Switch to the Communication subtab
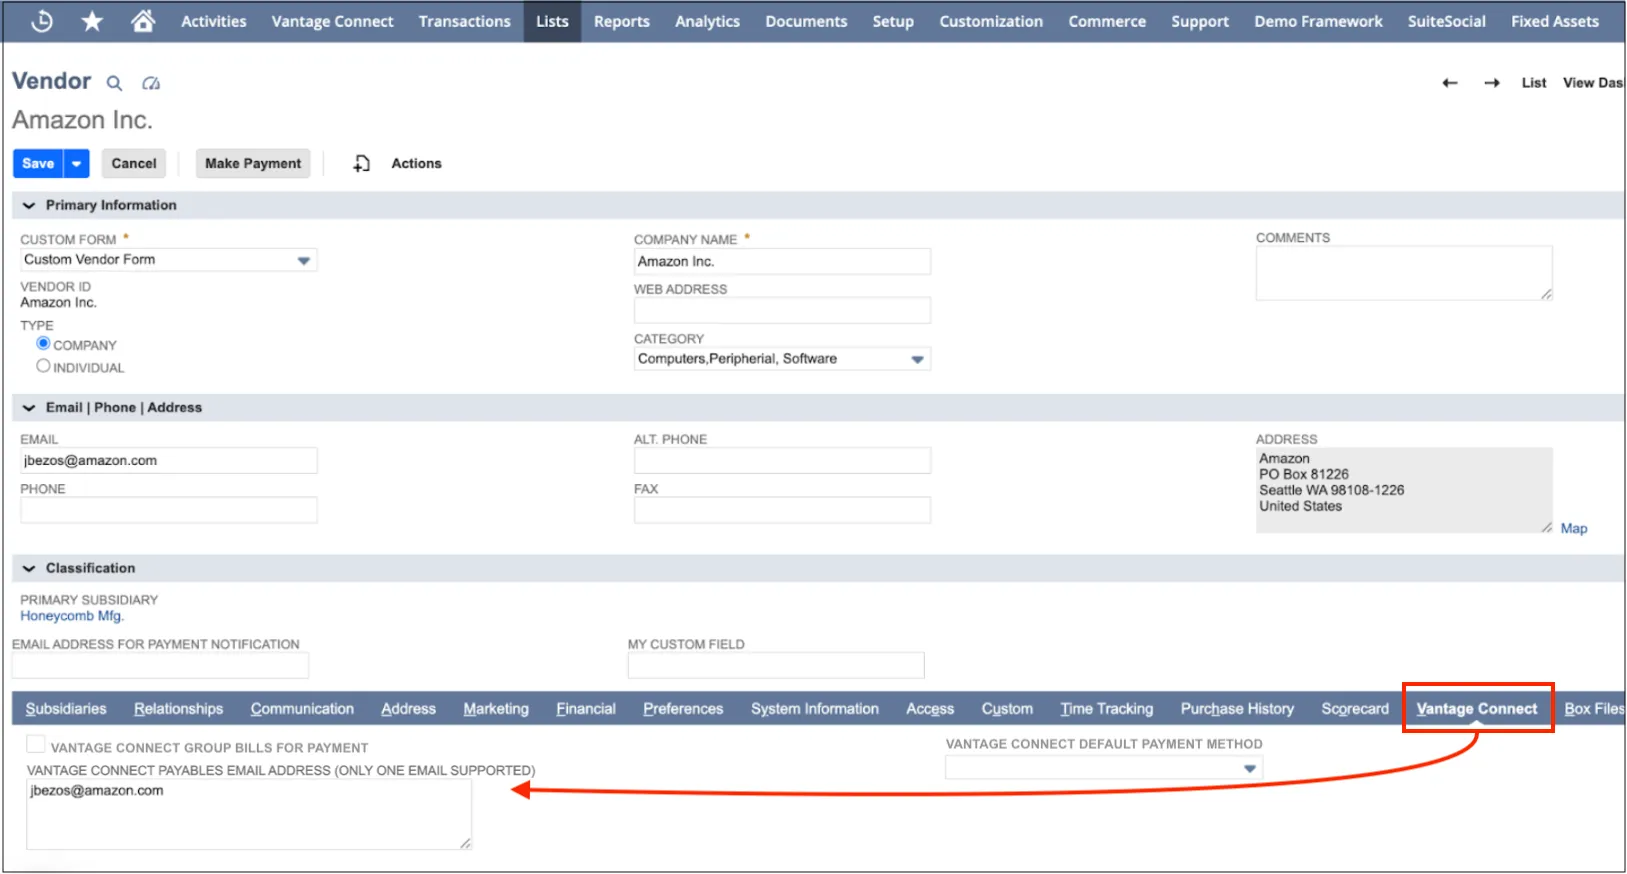This screenshot has height=874, width=1627. pos(302,708)
